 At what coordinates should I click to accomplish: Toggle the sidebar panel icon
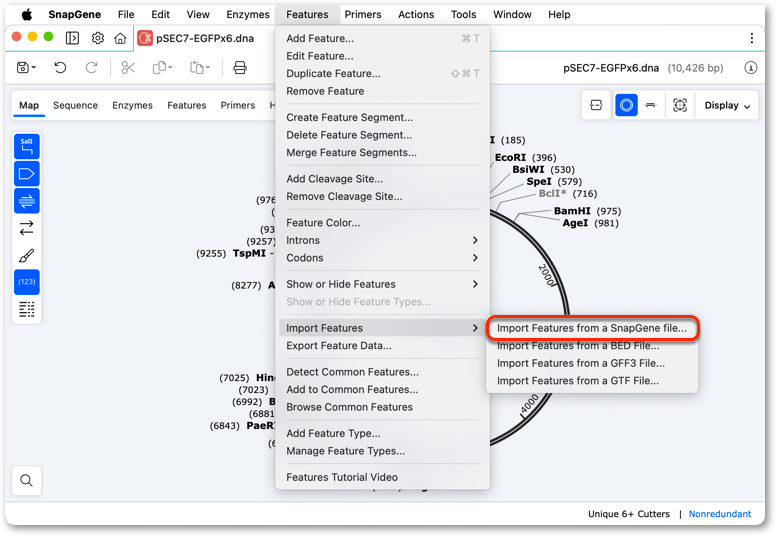pos(72,38)
